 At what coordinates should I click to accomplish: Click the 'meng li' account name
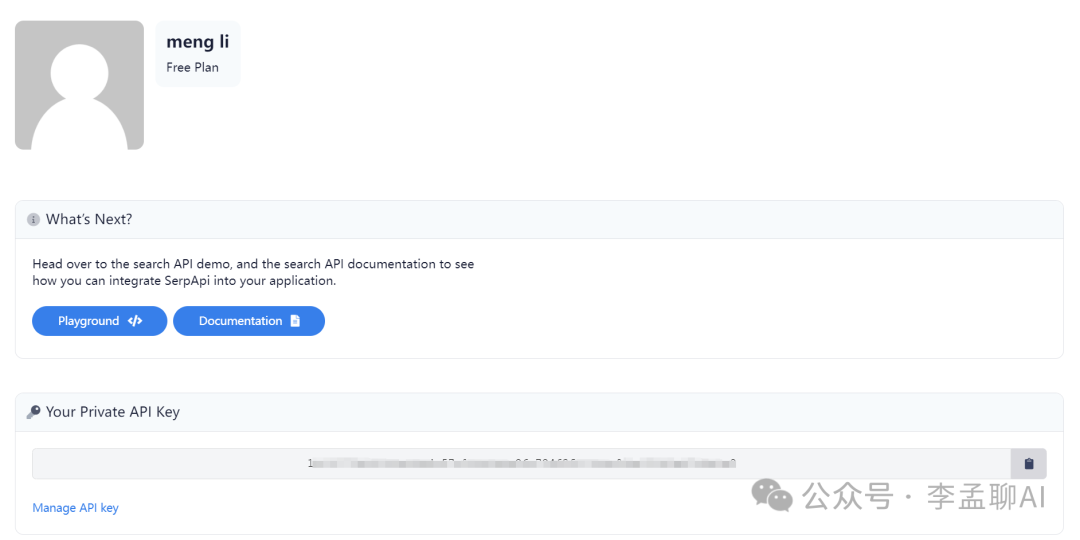pos(198,42)
